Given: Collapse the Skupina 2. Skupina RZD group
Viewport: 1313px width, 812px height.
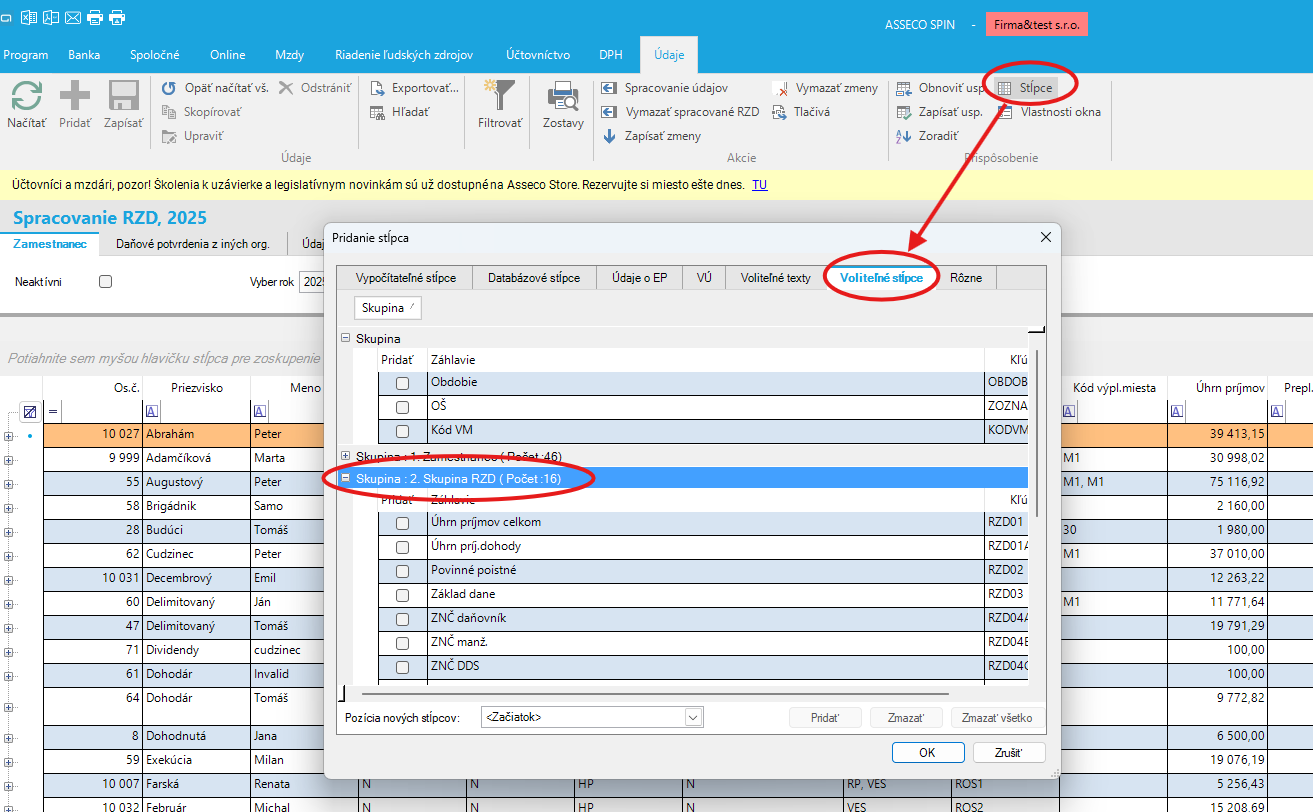Looking at the screenshot, I should coord(346,479).
